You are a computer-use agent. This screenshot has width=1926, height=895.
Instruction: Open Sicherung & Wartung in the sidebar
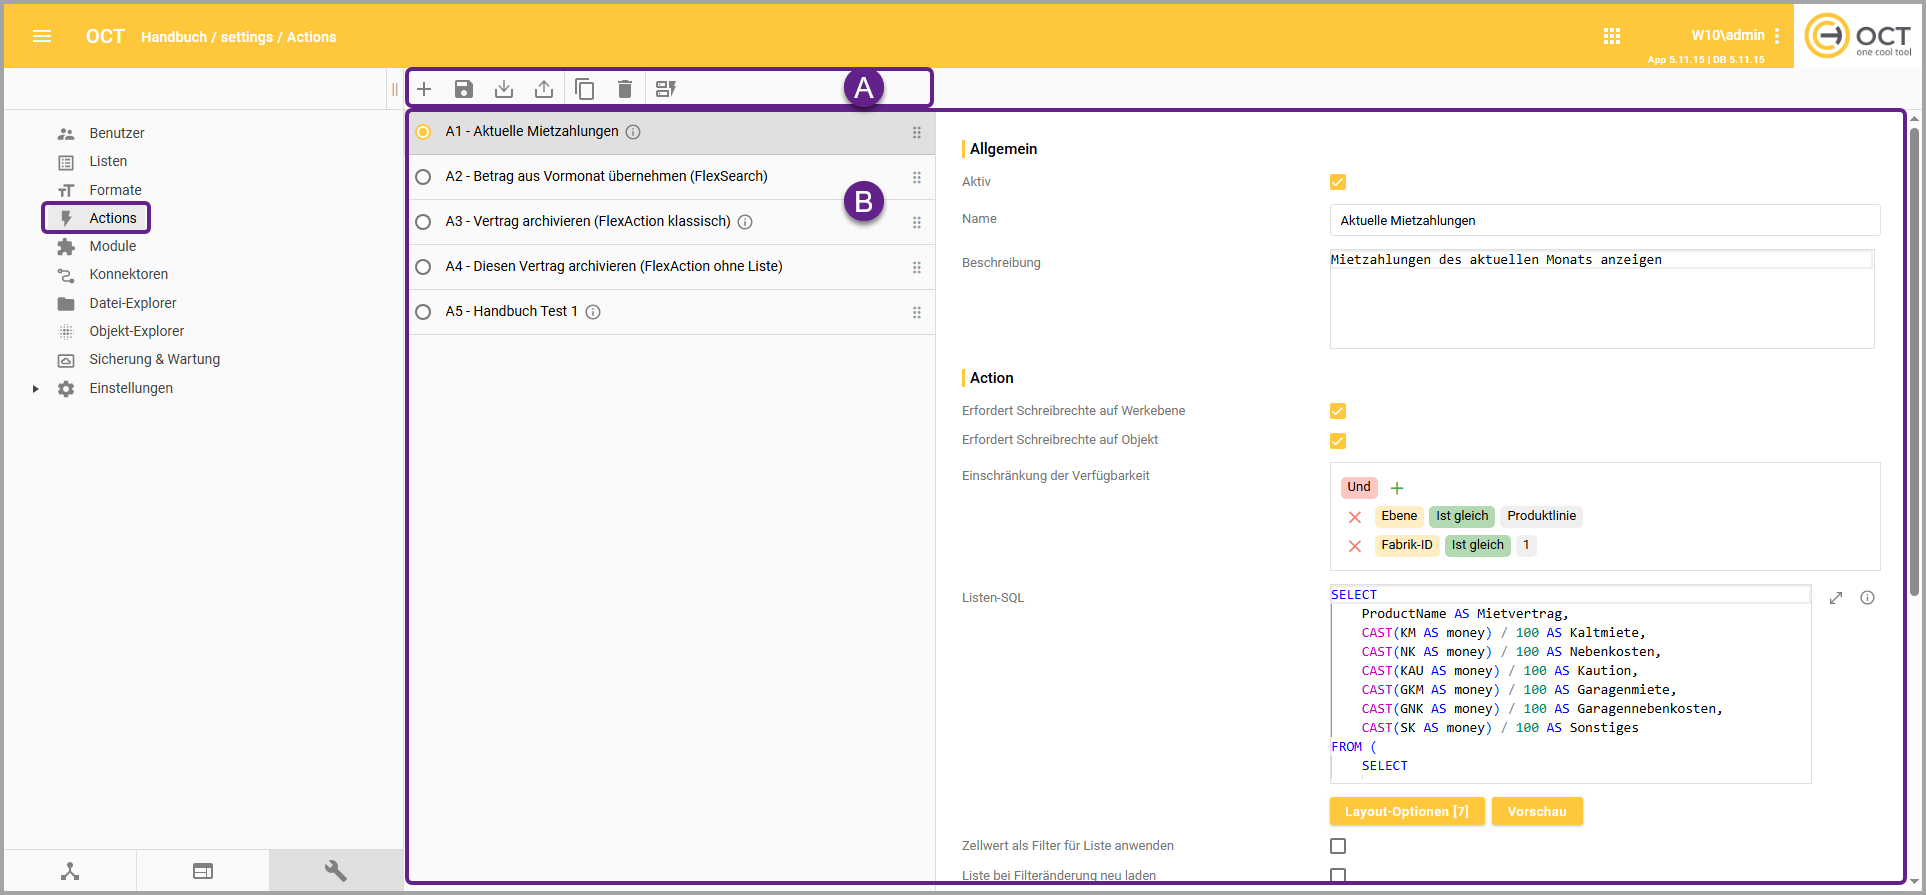[x=154, y=359]
